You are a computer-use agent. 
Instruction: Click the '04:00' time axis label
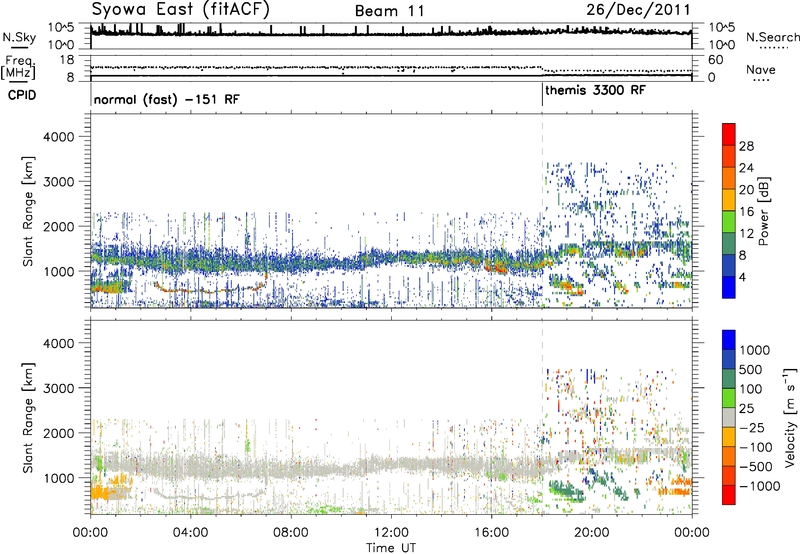tap(190, 533)
